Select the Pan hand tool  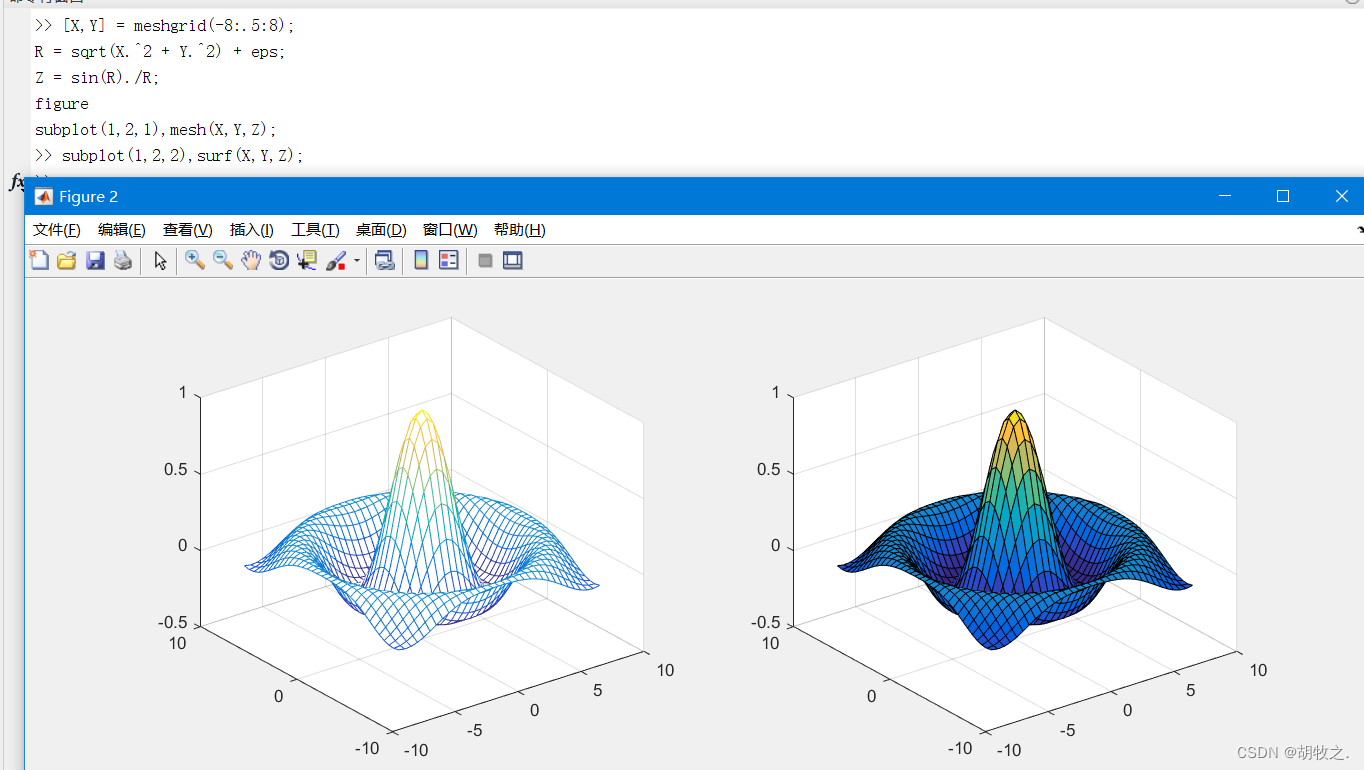[251, 261]
